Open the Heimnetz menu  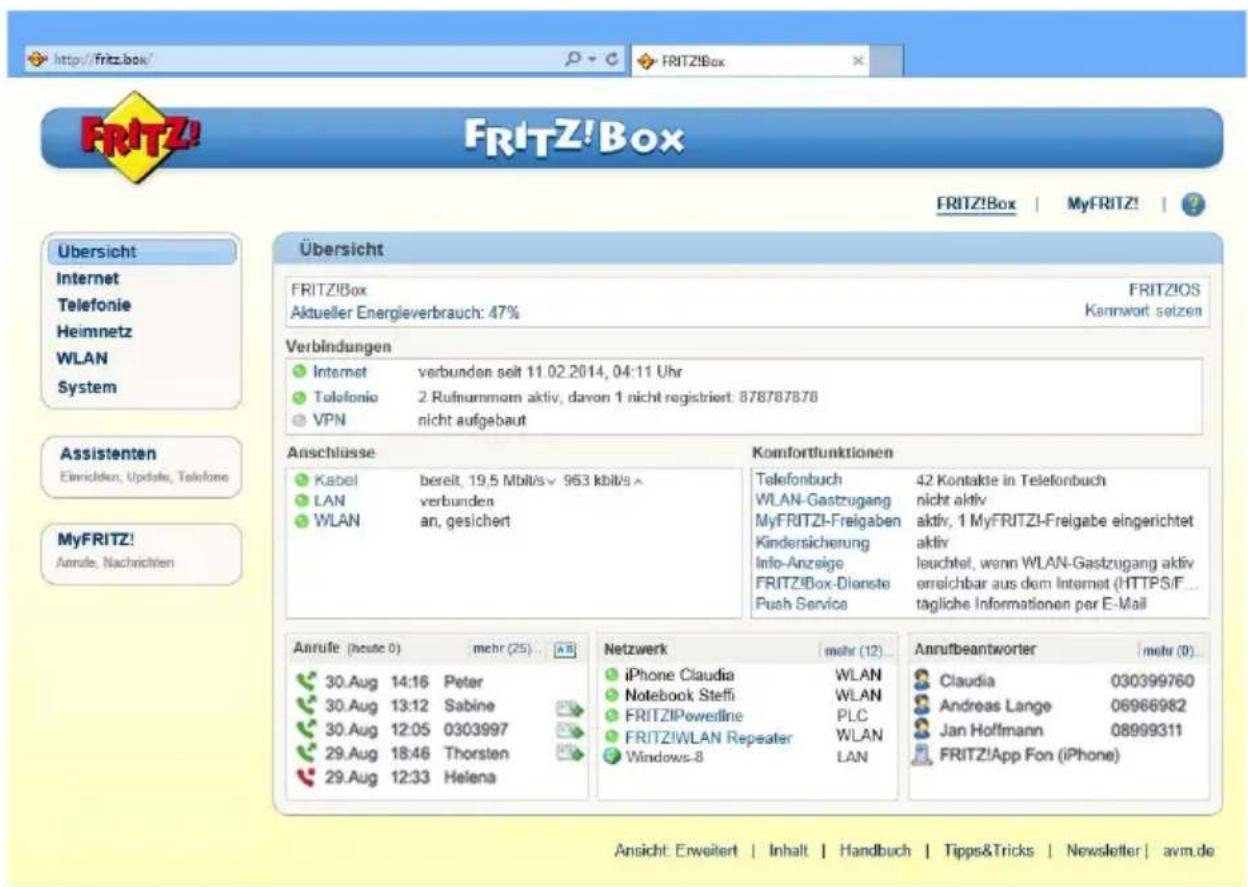[96, 331]
